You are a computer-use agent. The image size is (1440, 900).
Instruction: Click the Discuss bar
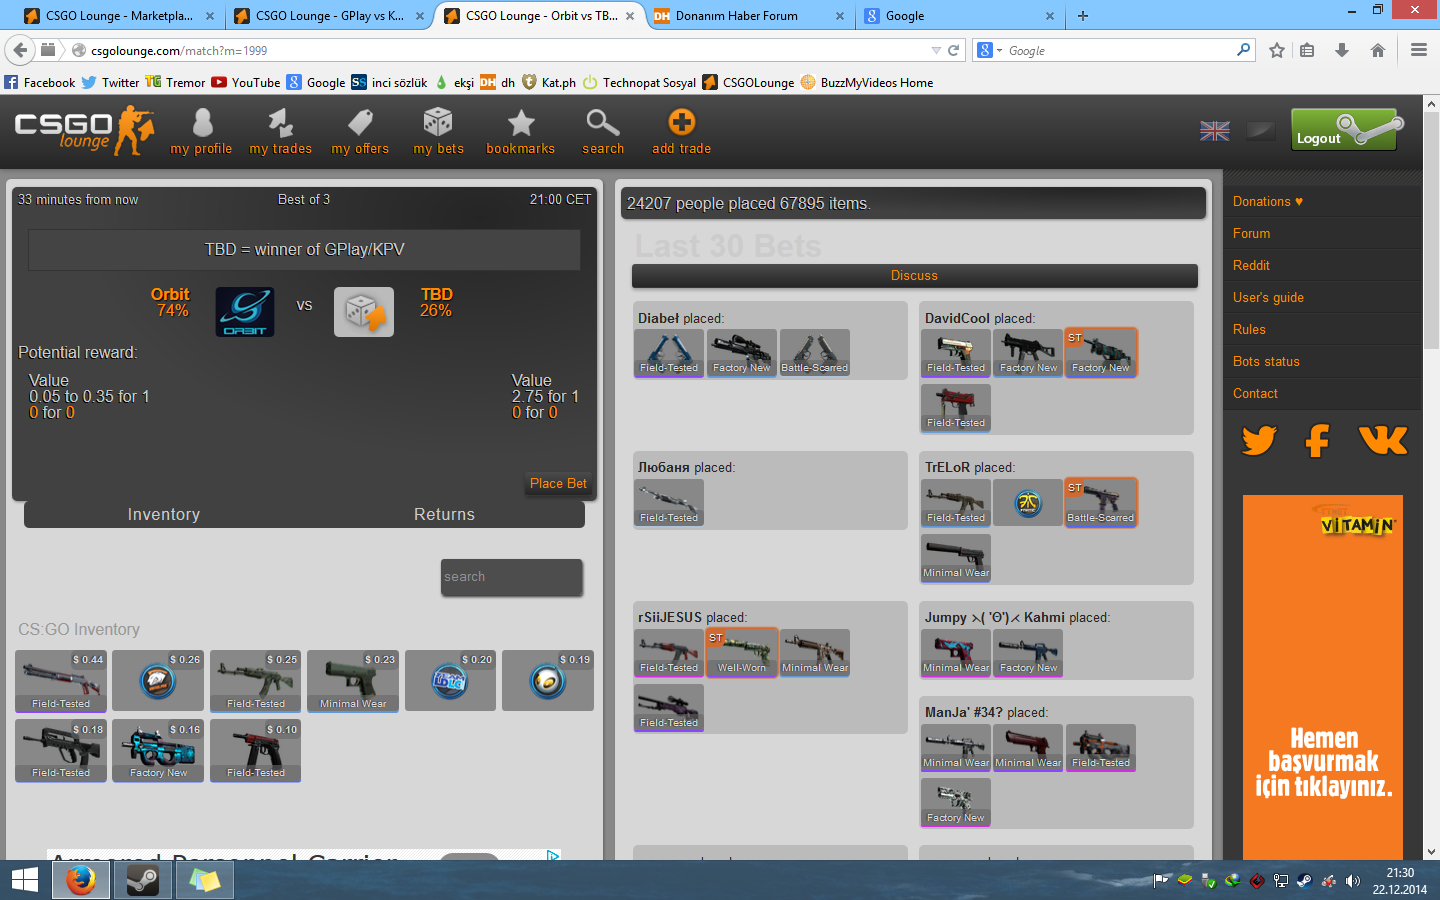pyautogui.click(x=914, y=275)
